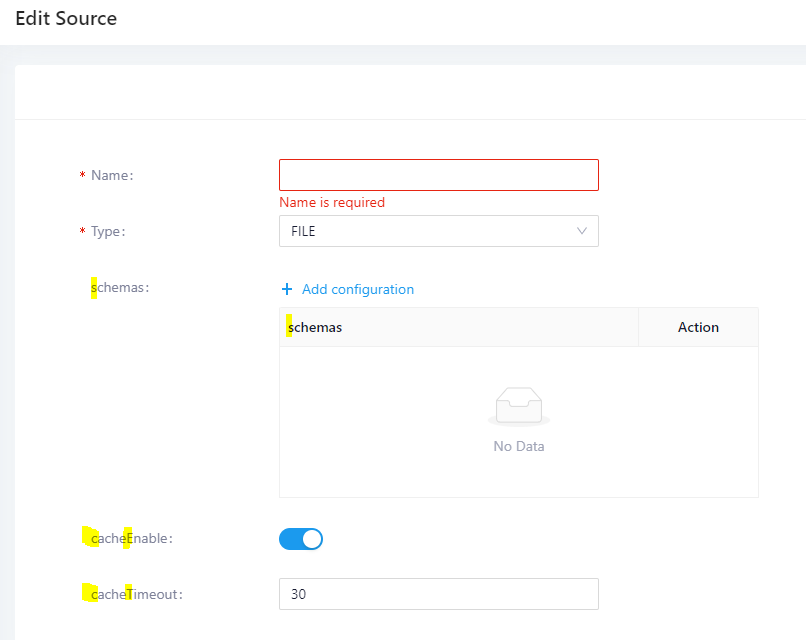Click inside the empty Name field
806x640 pixels.
point(438,174)
